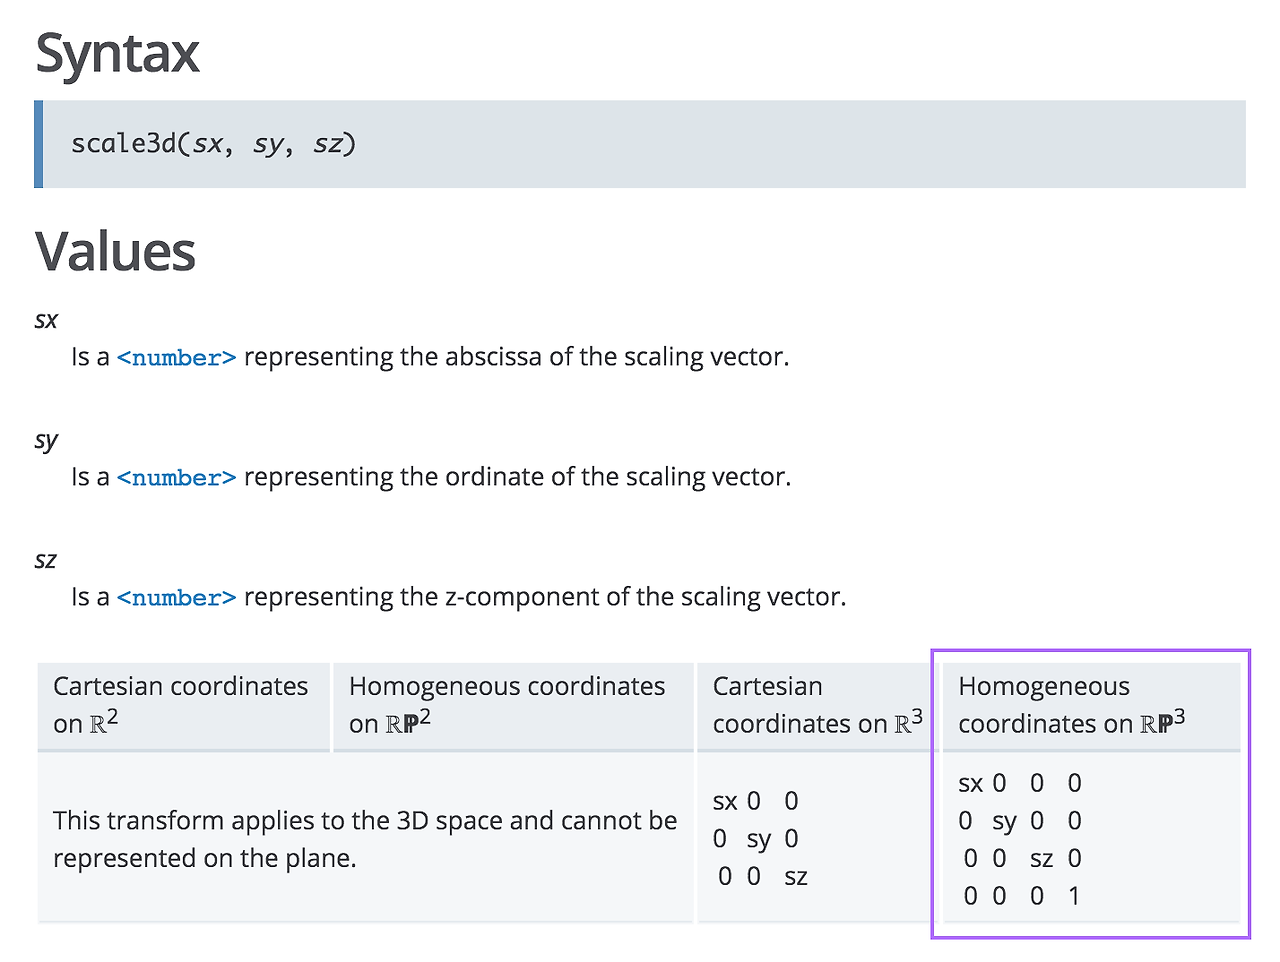1280x962 pixels.
Task: Click the ordinate description sentence
Action: pos(431,477)
